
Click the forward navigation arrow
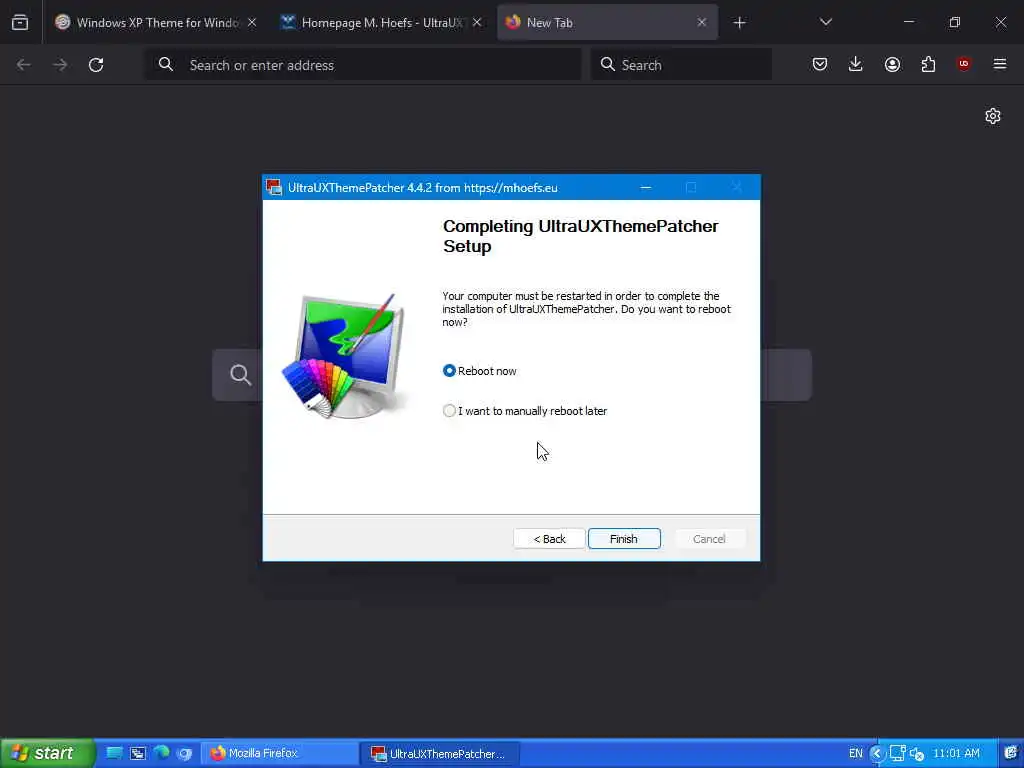coord(60,65)
